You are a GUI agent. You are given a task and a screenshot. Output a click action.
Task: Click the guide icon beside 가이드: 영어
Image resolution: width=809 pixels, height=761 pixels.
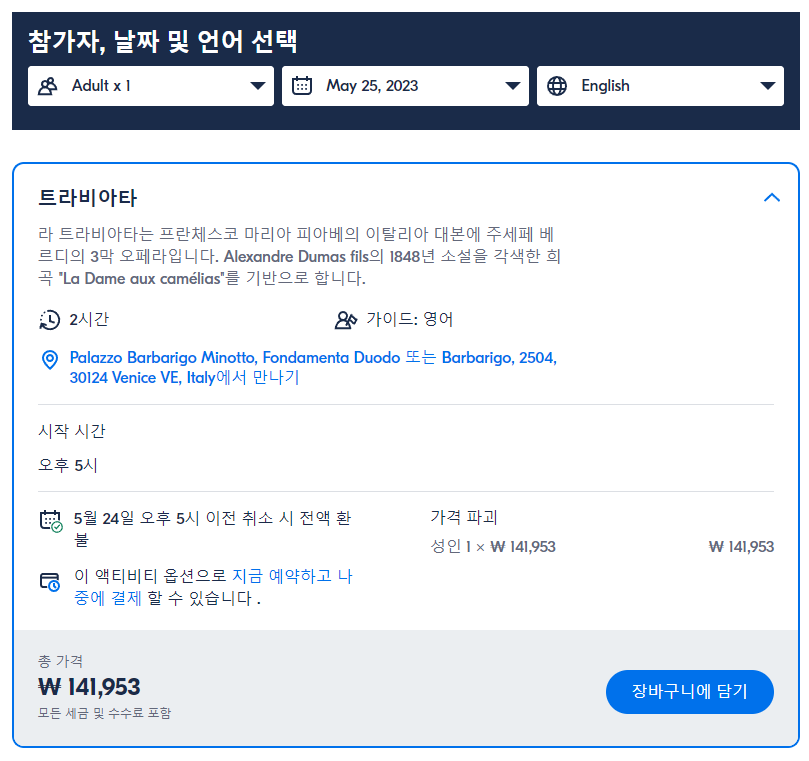(x=346, y=320)
